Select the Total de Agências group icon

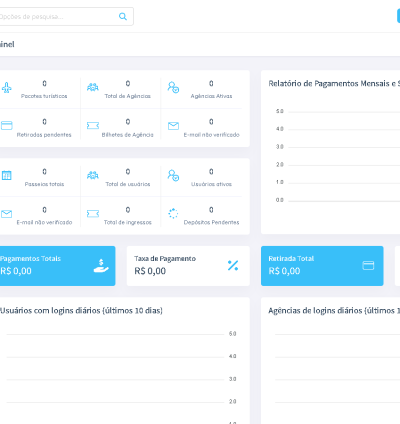(93, 87)
